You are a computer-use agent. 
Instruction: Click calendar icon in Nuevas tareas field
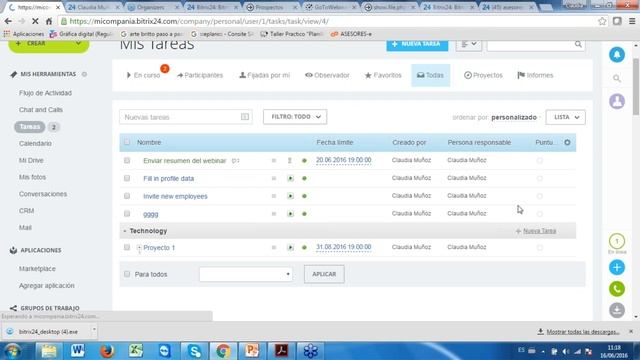(244, 117)
